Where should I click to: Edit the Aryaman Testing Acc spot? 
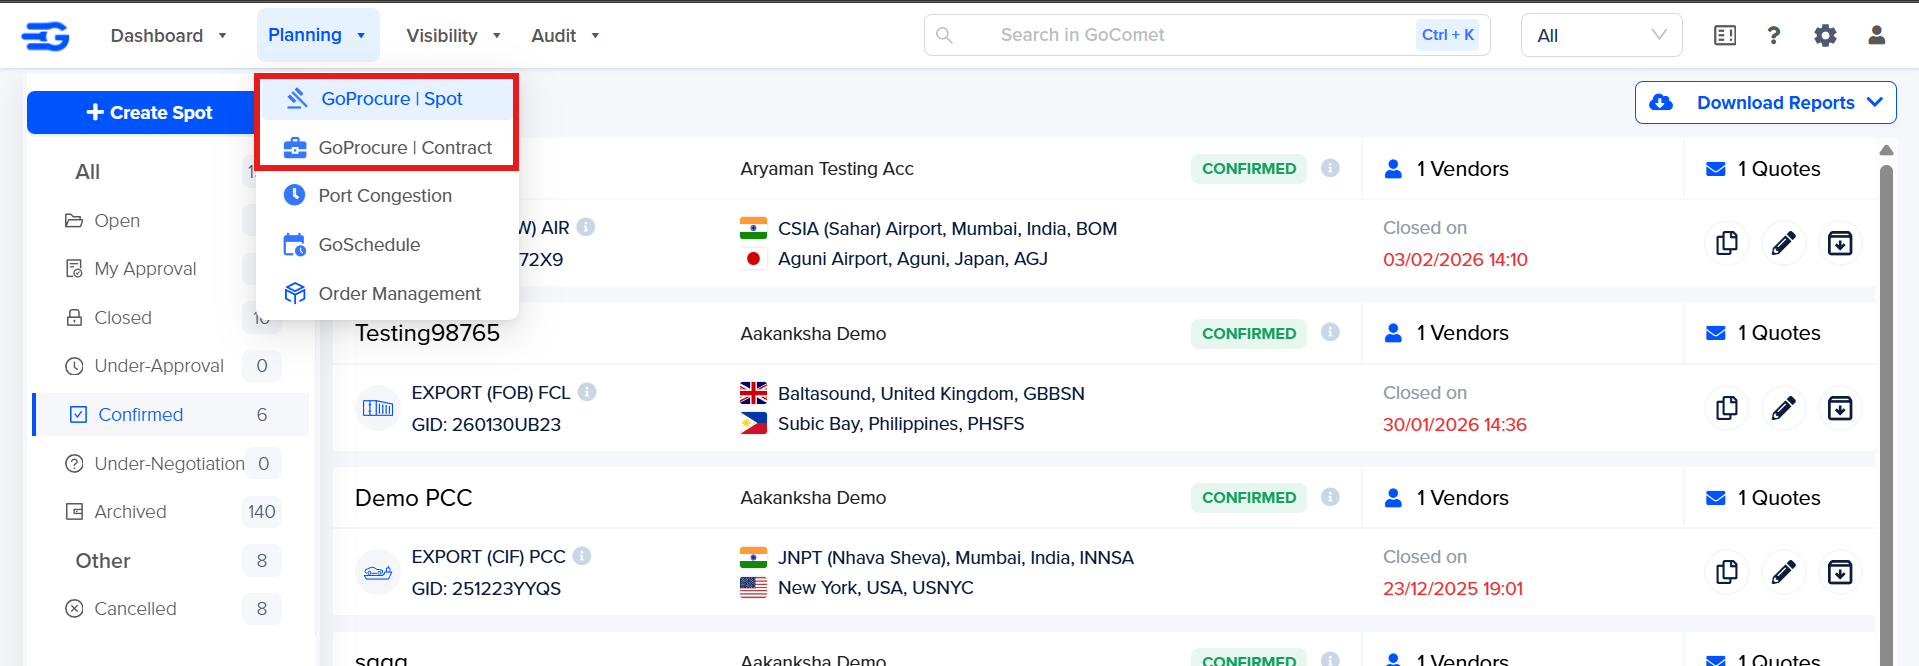[x=1783, y=243]
